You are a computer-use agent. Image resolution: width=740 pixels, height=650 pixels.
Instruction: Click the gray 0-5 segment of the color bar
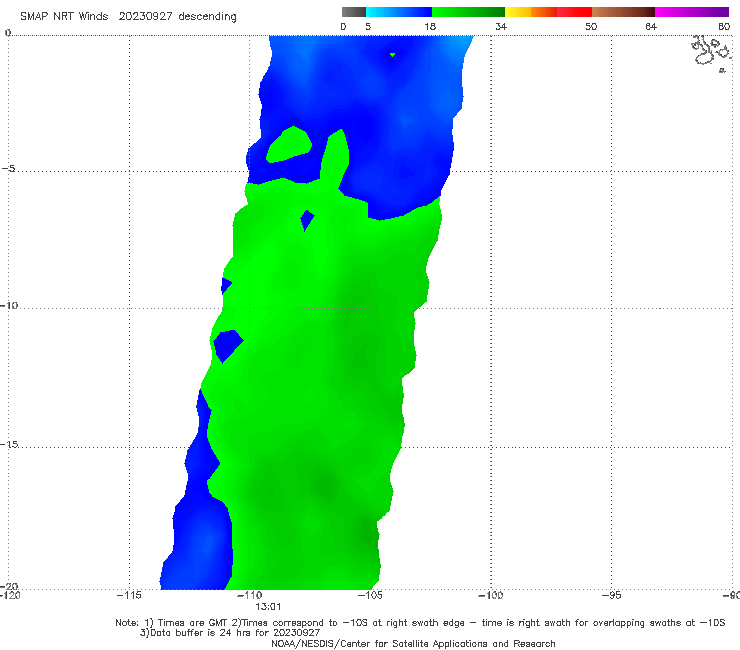click(x=354, y=12)
